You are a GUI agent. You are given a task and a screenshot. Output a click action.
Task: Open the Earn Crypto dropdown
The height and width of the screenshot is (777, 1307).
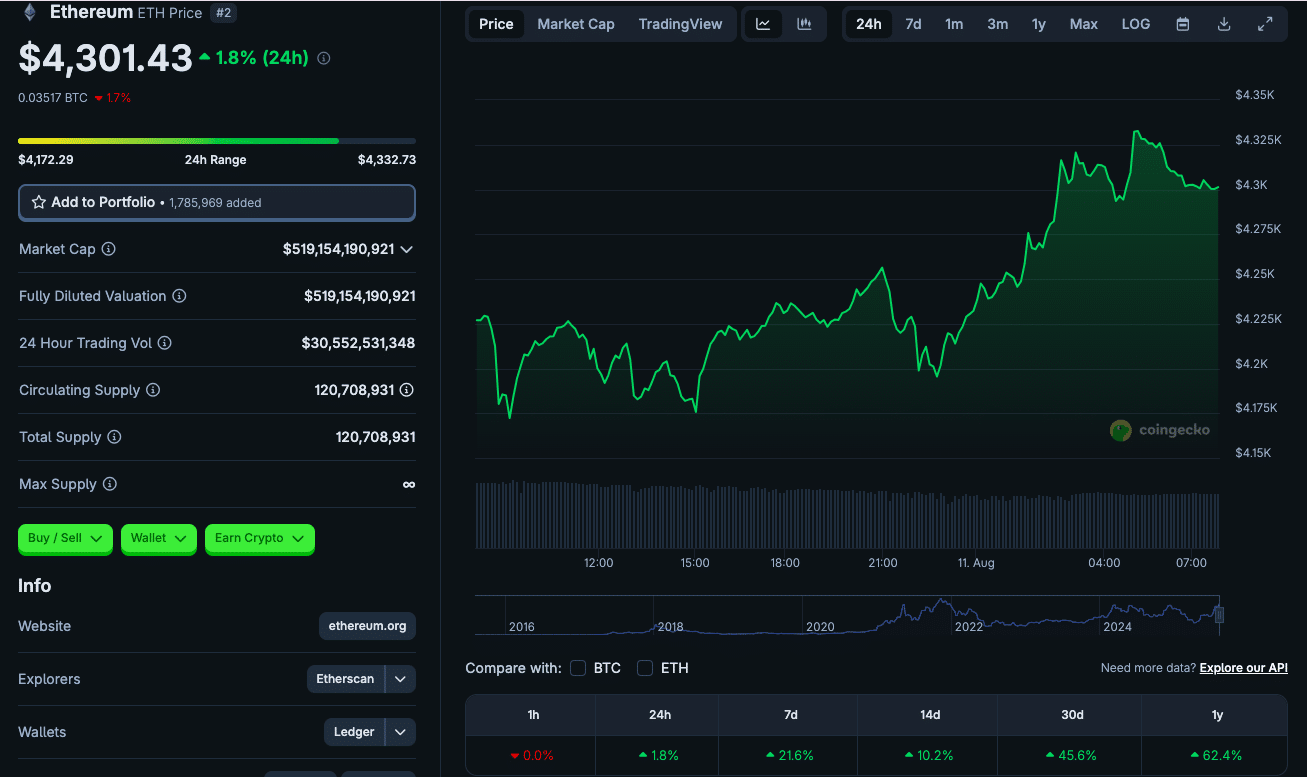point(260,538)
